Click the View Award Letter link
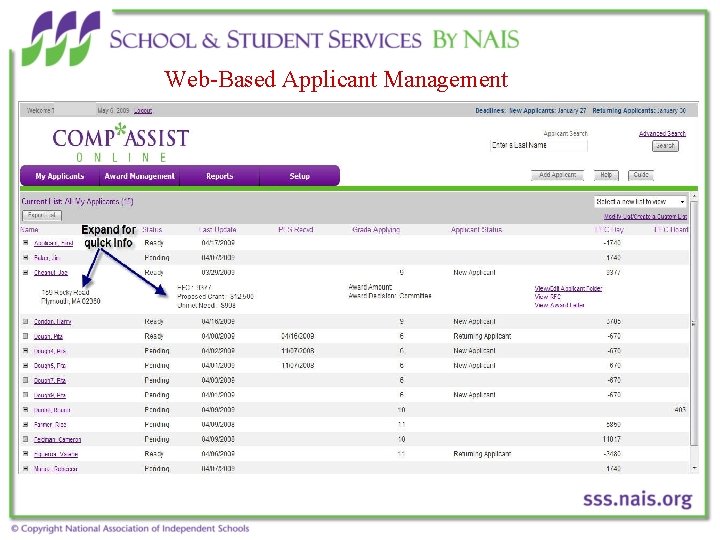 point(559,305)
